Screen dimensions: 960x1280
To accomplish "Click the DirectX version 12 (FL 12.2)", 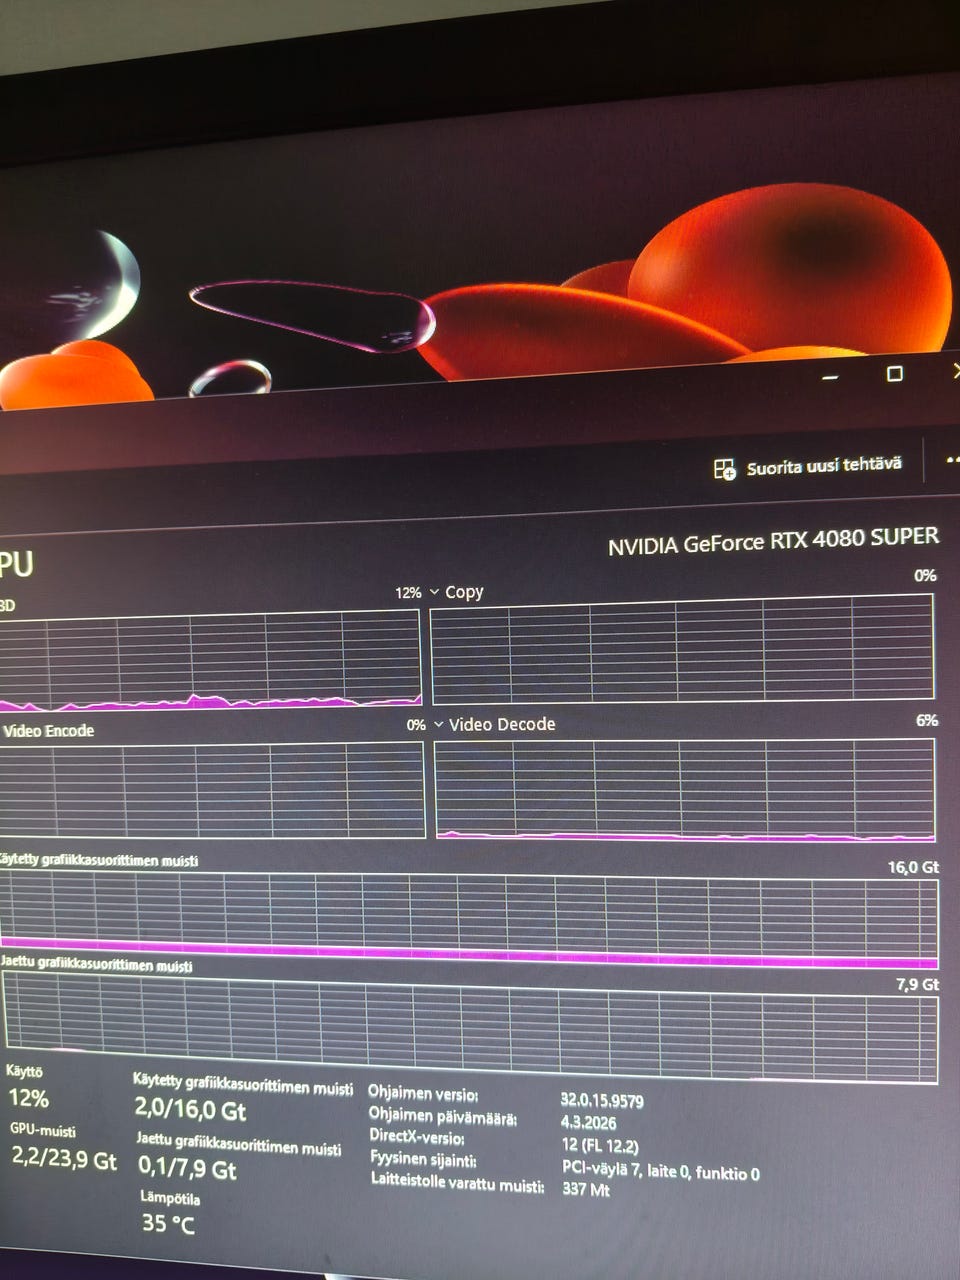I will click(x=600, y=1145).
